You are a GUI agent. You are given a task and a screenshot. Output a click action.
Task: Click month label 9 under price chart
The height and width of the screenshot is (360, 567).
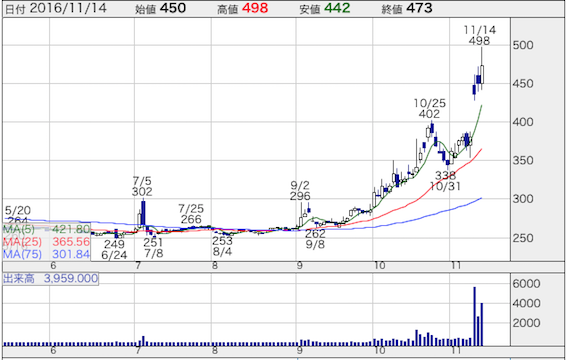click(300, 266)
